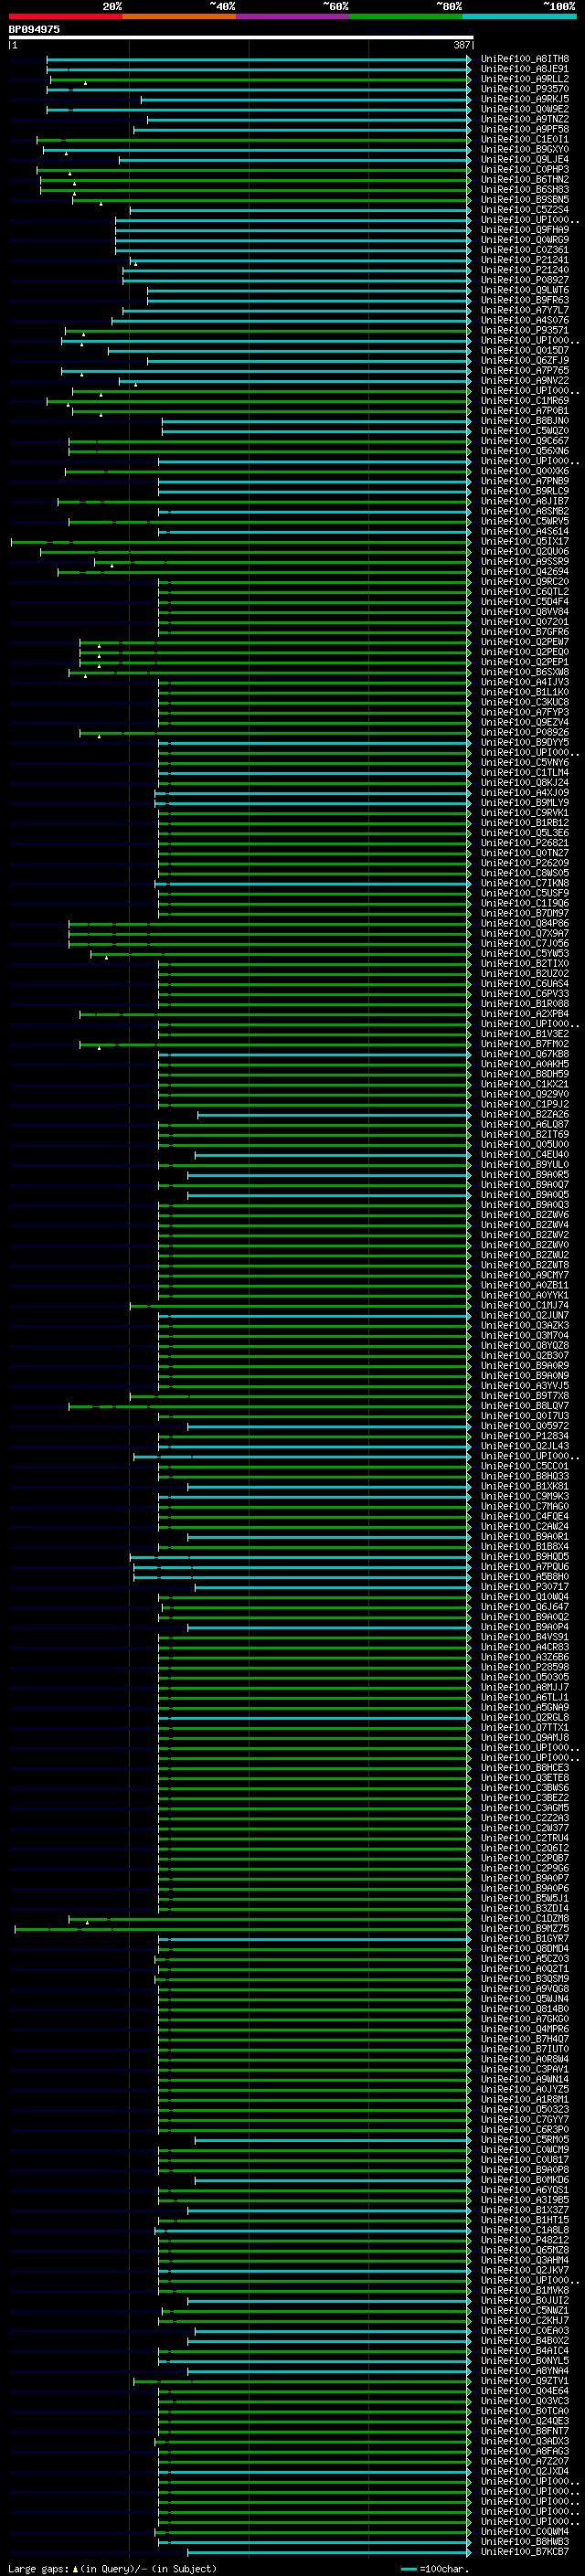585x2576 pixels.
Task: Select hit UniRef100_C0Z361
Action: tap(524, 250)
